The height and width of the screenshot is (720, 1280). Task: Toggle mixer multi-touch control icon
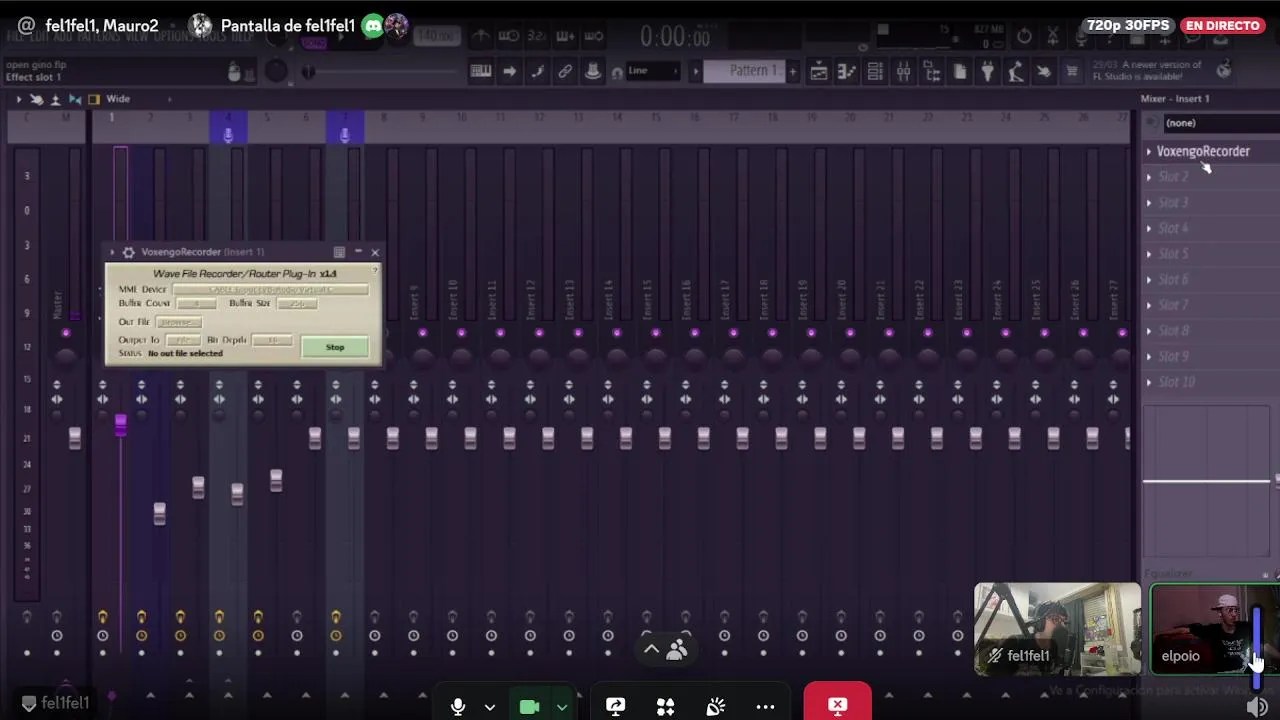point(36,99)
